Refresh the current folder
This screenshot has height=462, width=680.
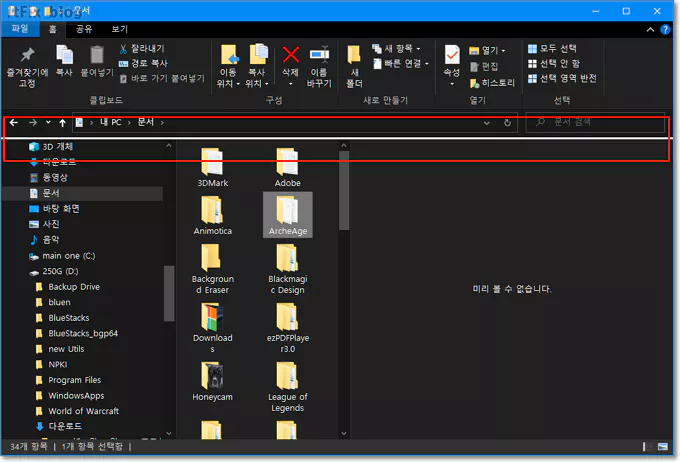tap(507, 123)
